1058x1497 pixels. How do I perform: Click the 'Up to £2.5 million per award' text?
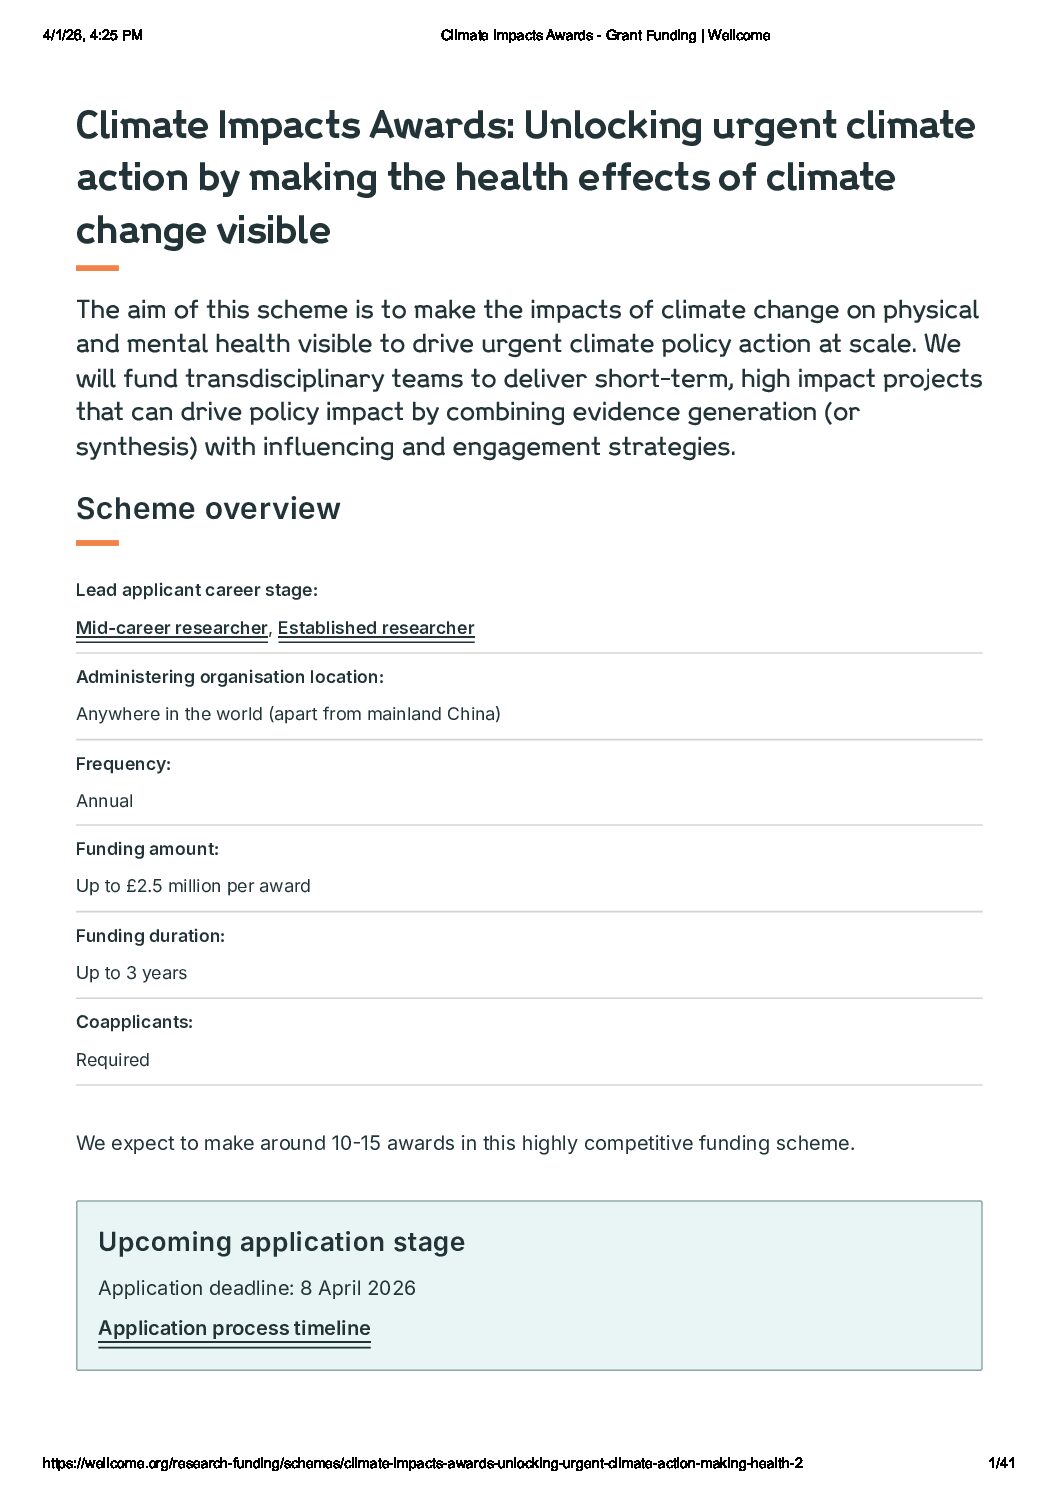coord(193,886)
